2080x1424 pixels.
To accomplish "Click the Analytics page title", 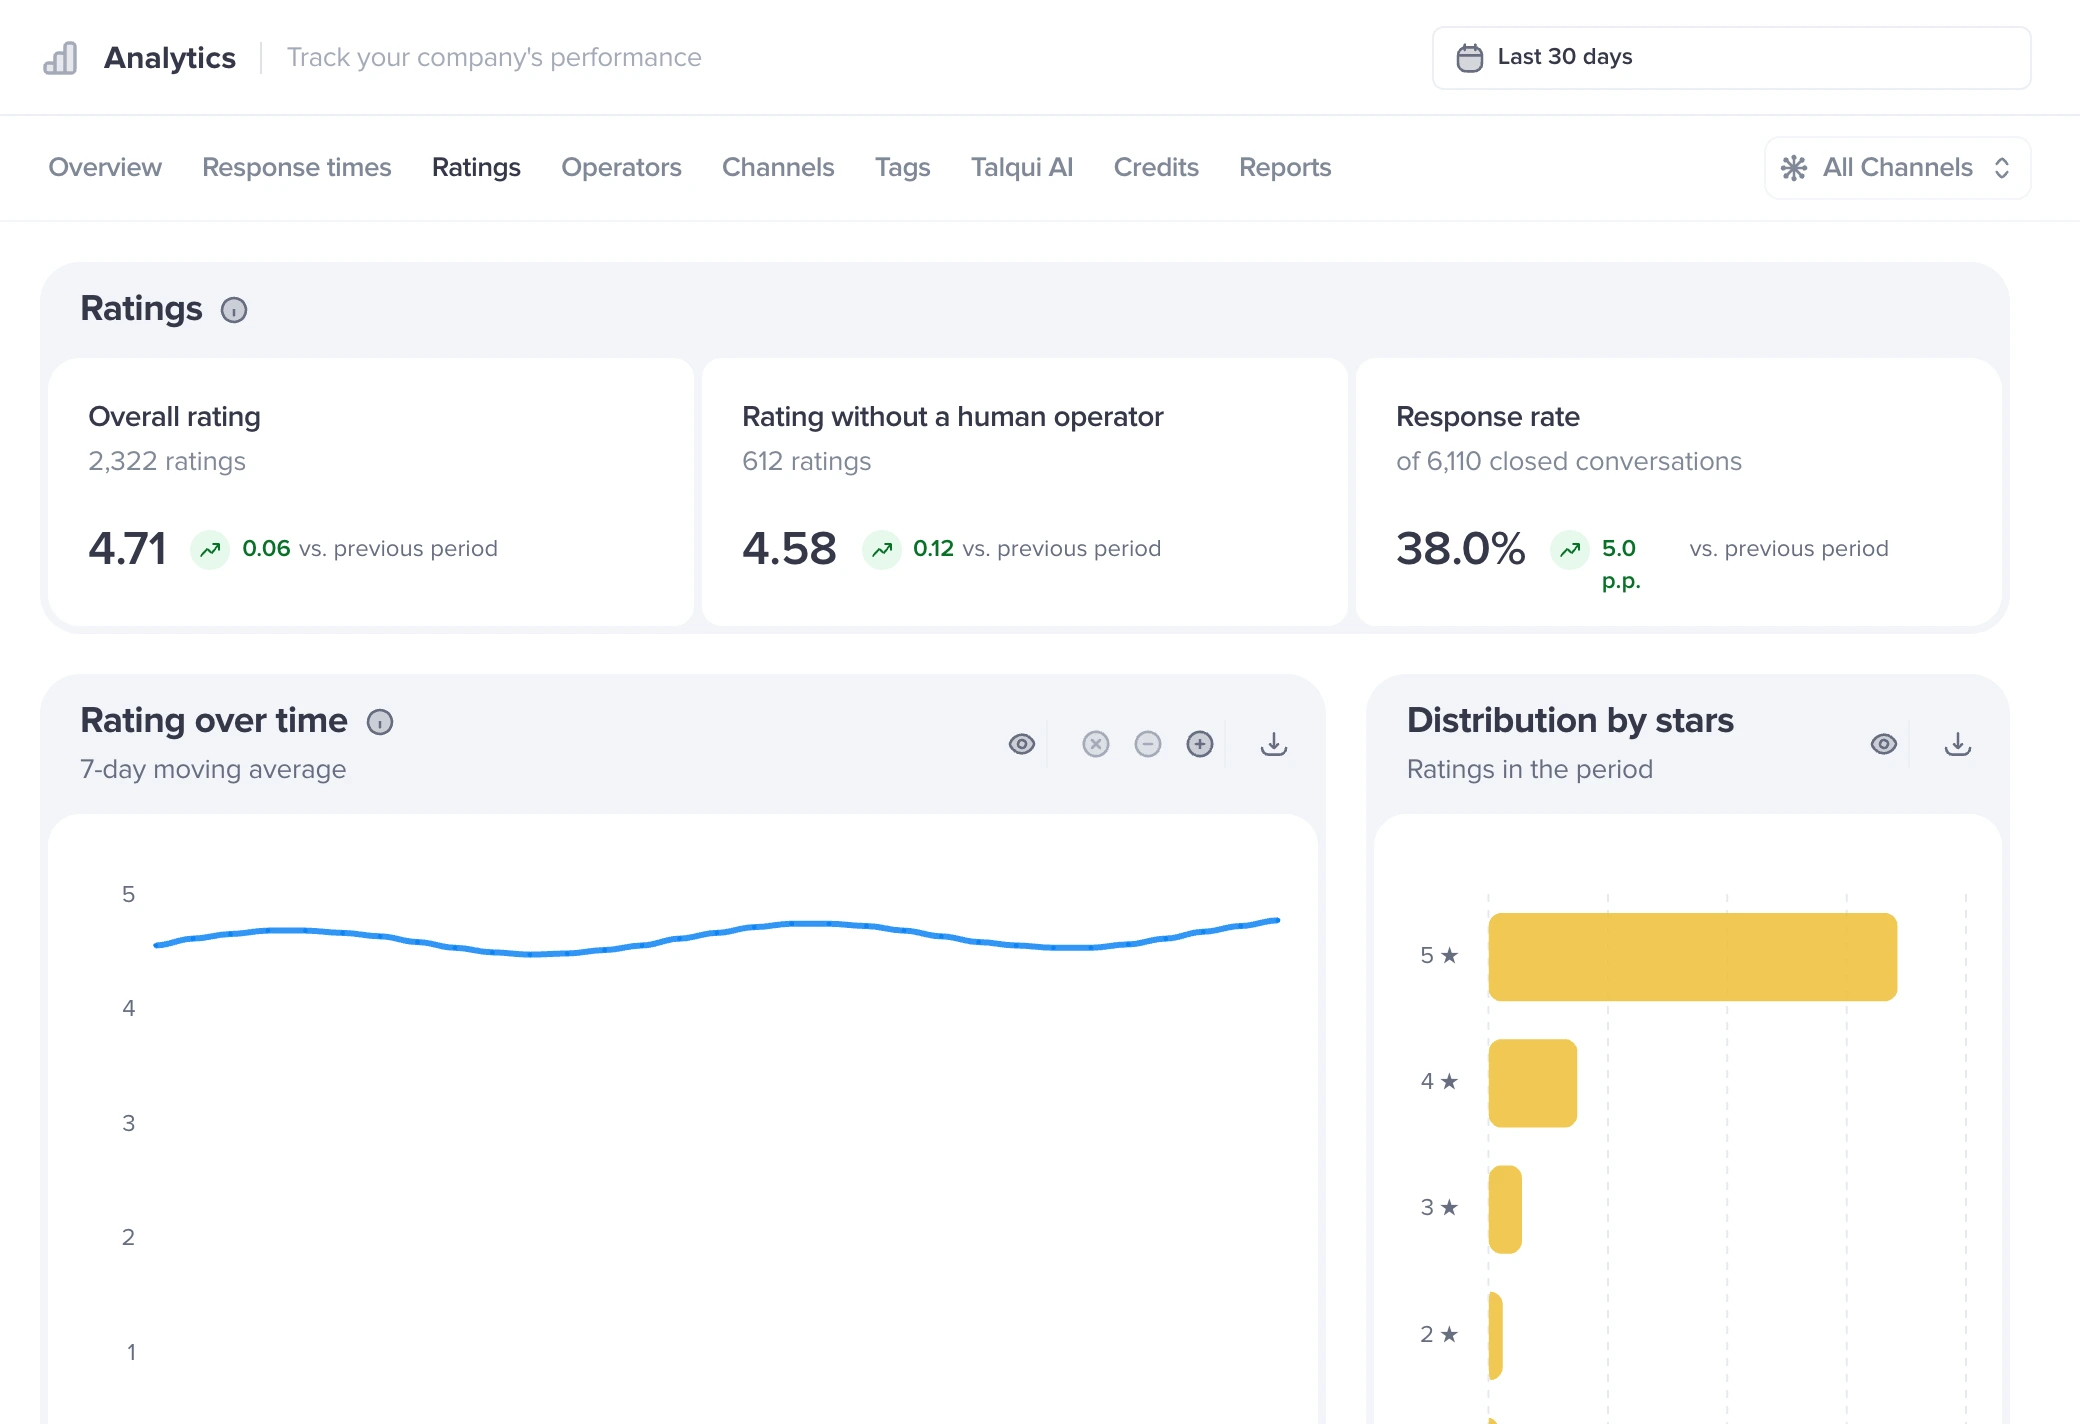I will pos(170,58).
